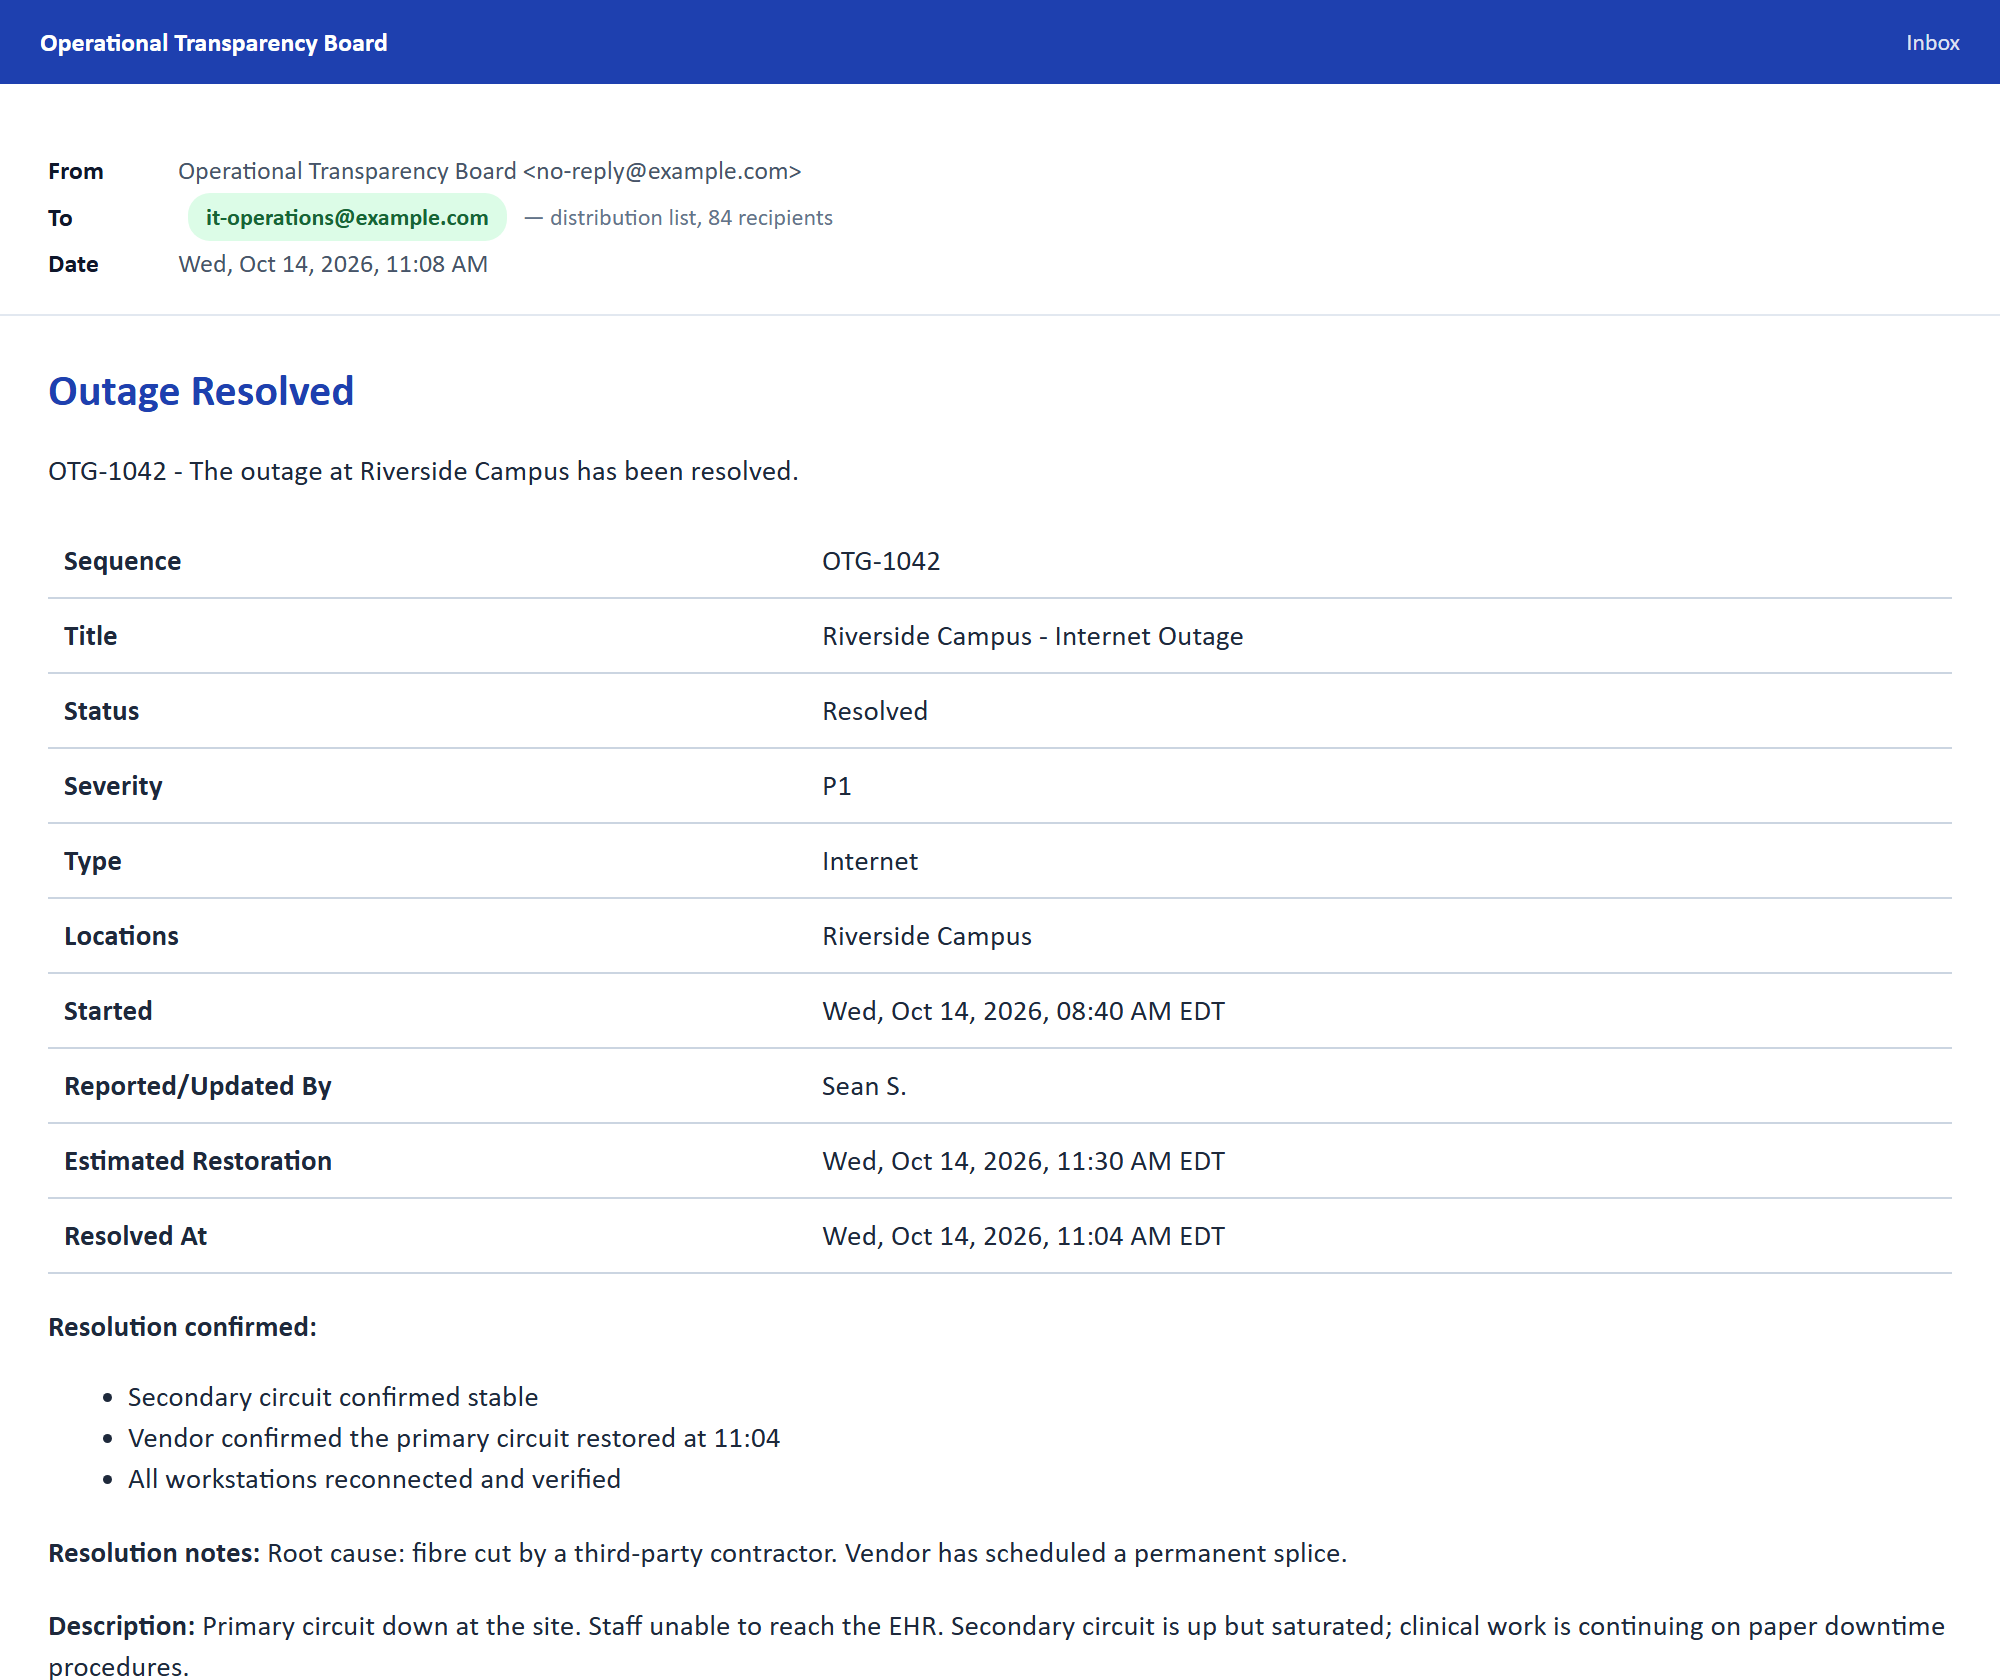Click the Locations value 'Riverside Campus'
Screen dimensions: 2000x1680
(926, 936)
